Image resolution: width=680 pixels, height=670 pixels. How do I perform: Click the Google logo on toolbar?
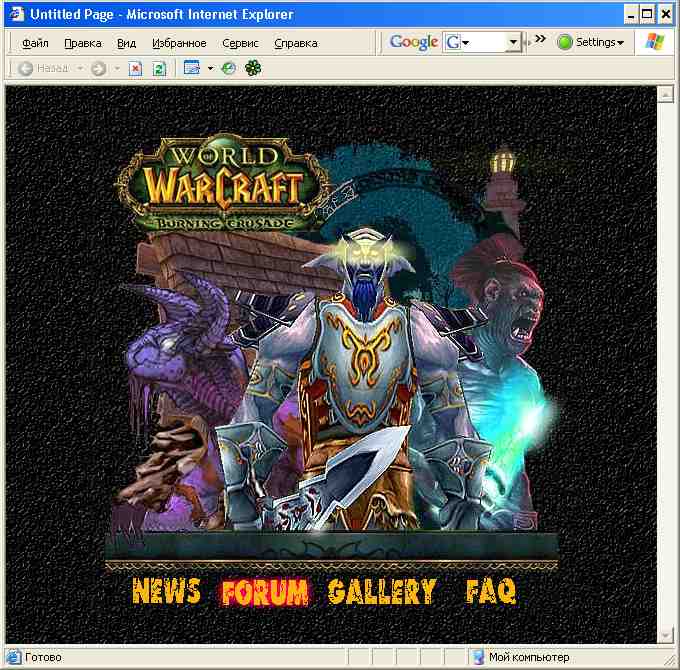coord(414,42)
